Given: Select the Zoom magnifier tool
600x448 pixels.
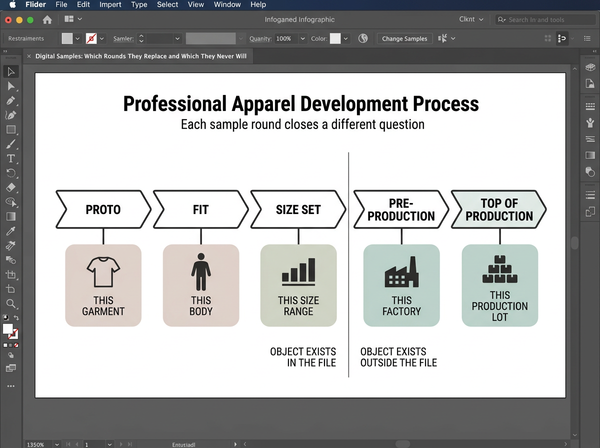Looking at the screenshot, I should (11, 304).
